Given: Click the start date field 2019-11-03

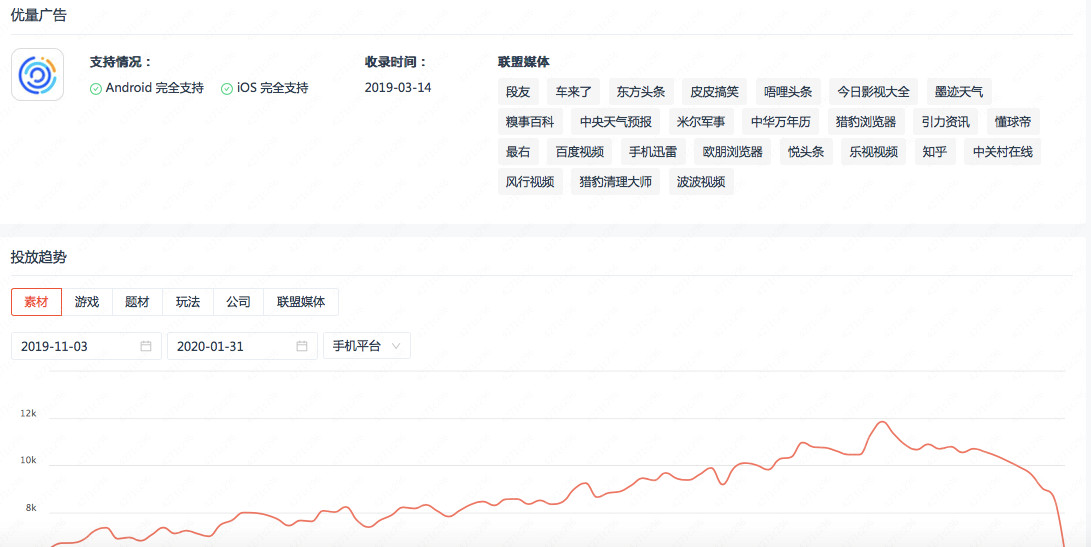Looking at the screenshot, I should 86,346.
